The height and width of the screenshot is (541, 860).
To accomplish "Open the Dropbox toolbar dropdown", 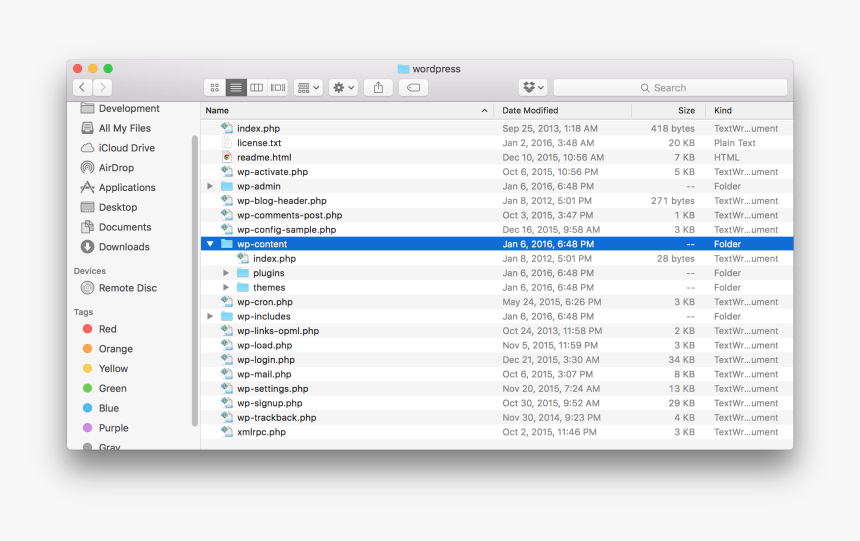I will point(533,87).
